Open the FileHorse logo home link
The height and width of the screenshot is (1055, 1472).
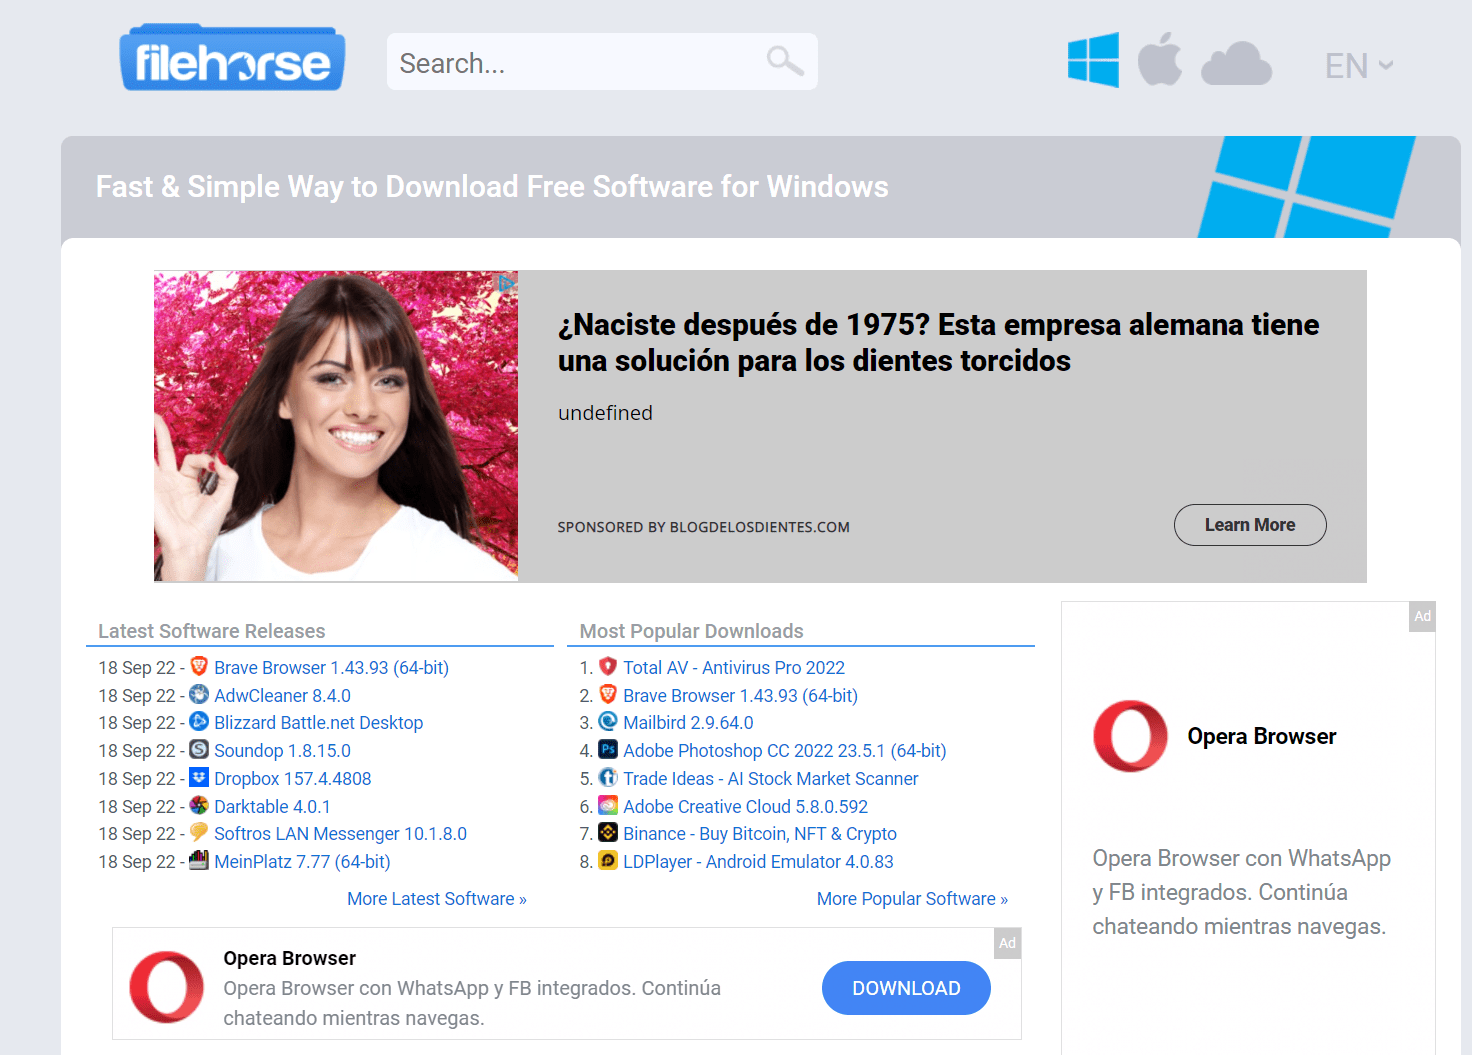(x=232, y=58)
